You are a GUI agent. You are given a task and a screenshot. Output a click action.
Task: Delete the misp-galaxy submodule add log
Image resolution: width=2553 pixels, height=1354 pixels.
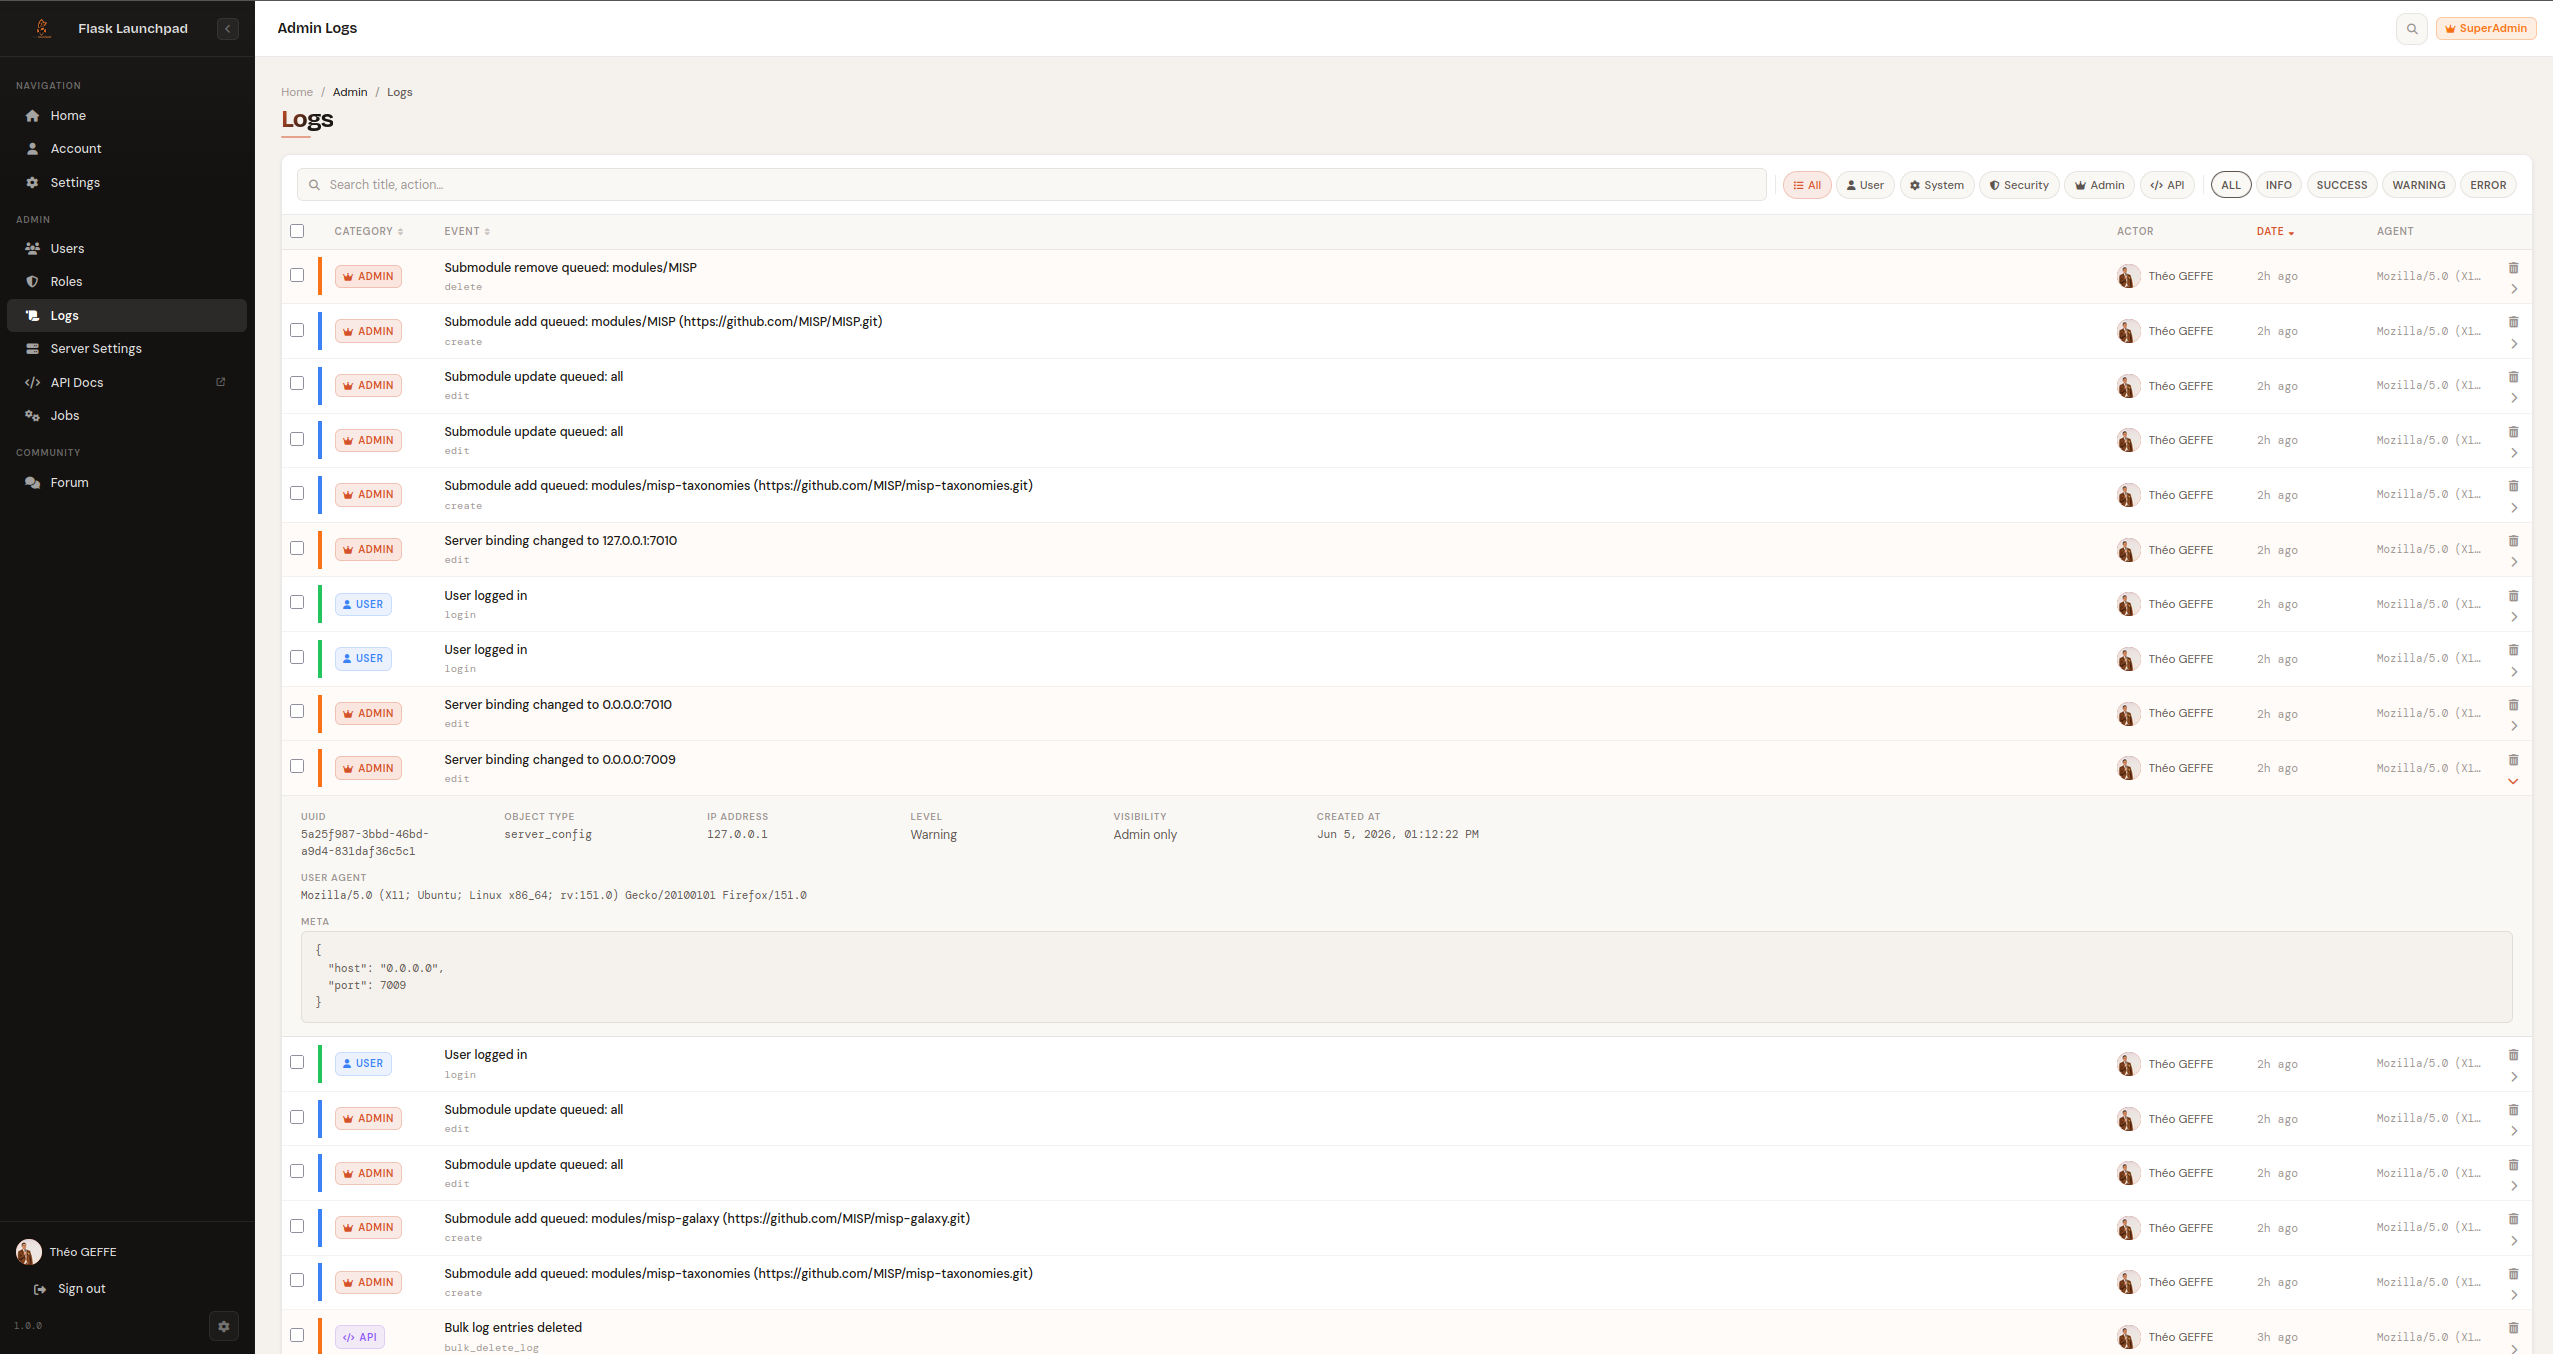tap(2513, 1219)
